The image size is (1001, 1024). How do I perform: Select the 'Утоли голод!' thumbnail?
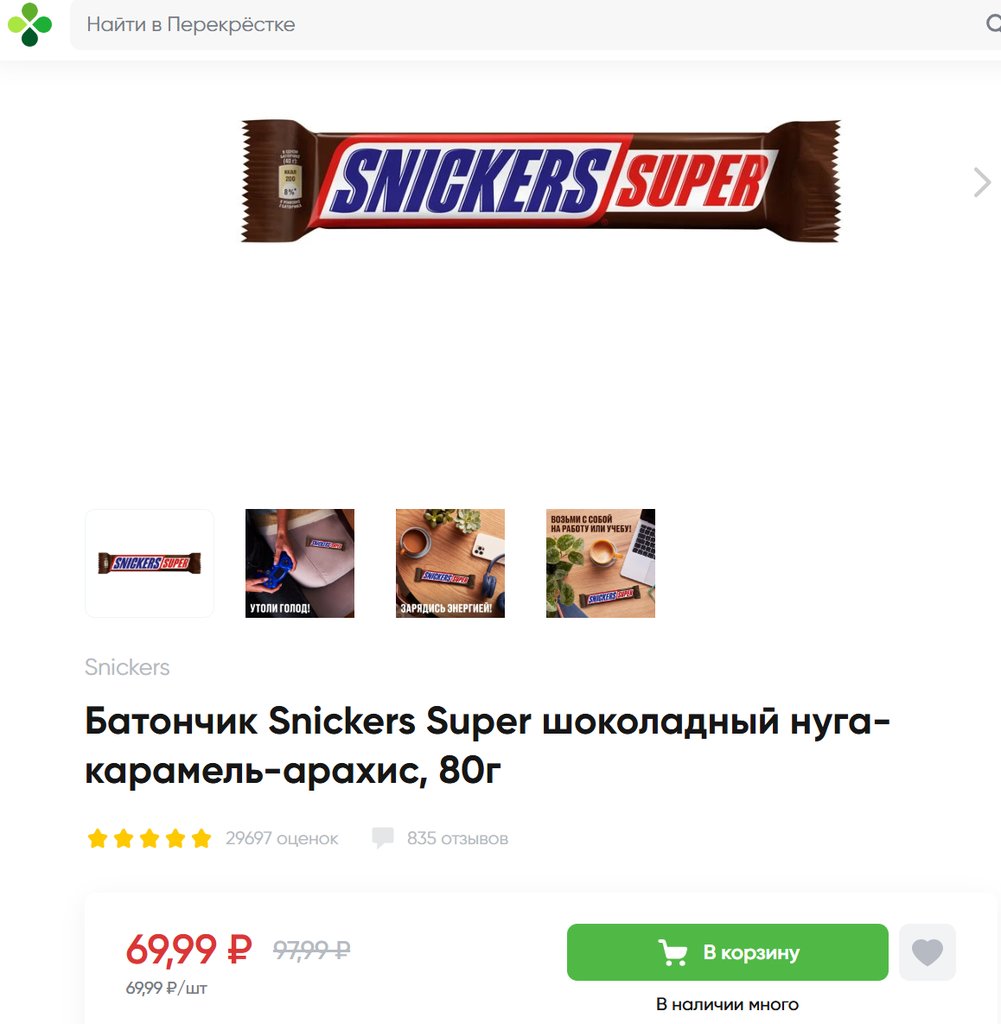(x=300, y=563)
